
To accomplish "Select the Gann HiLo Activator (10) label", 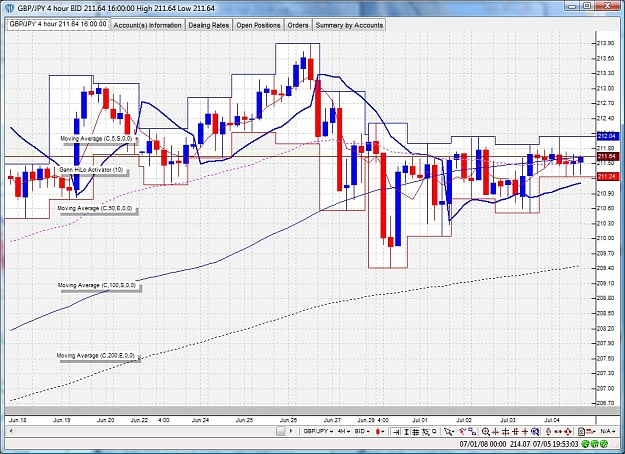I will tap(91, 170).
